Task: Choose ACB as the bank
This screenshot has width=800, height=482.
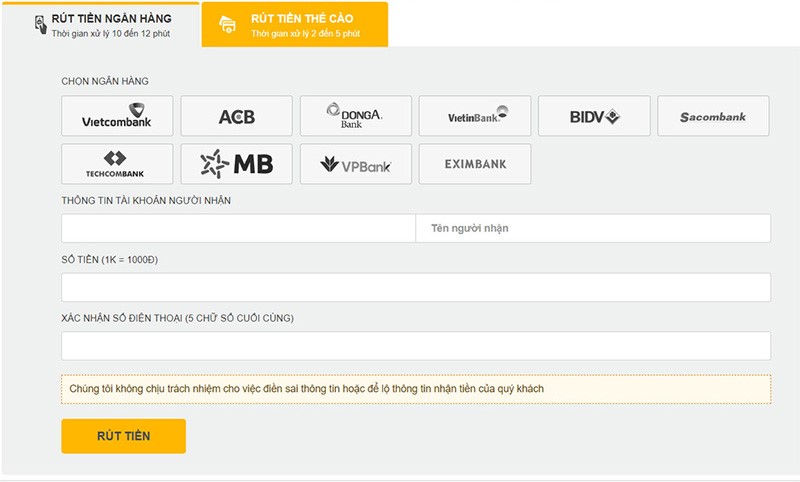Action: coord(236,116)
